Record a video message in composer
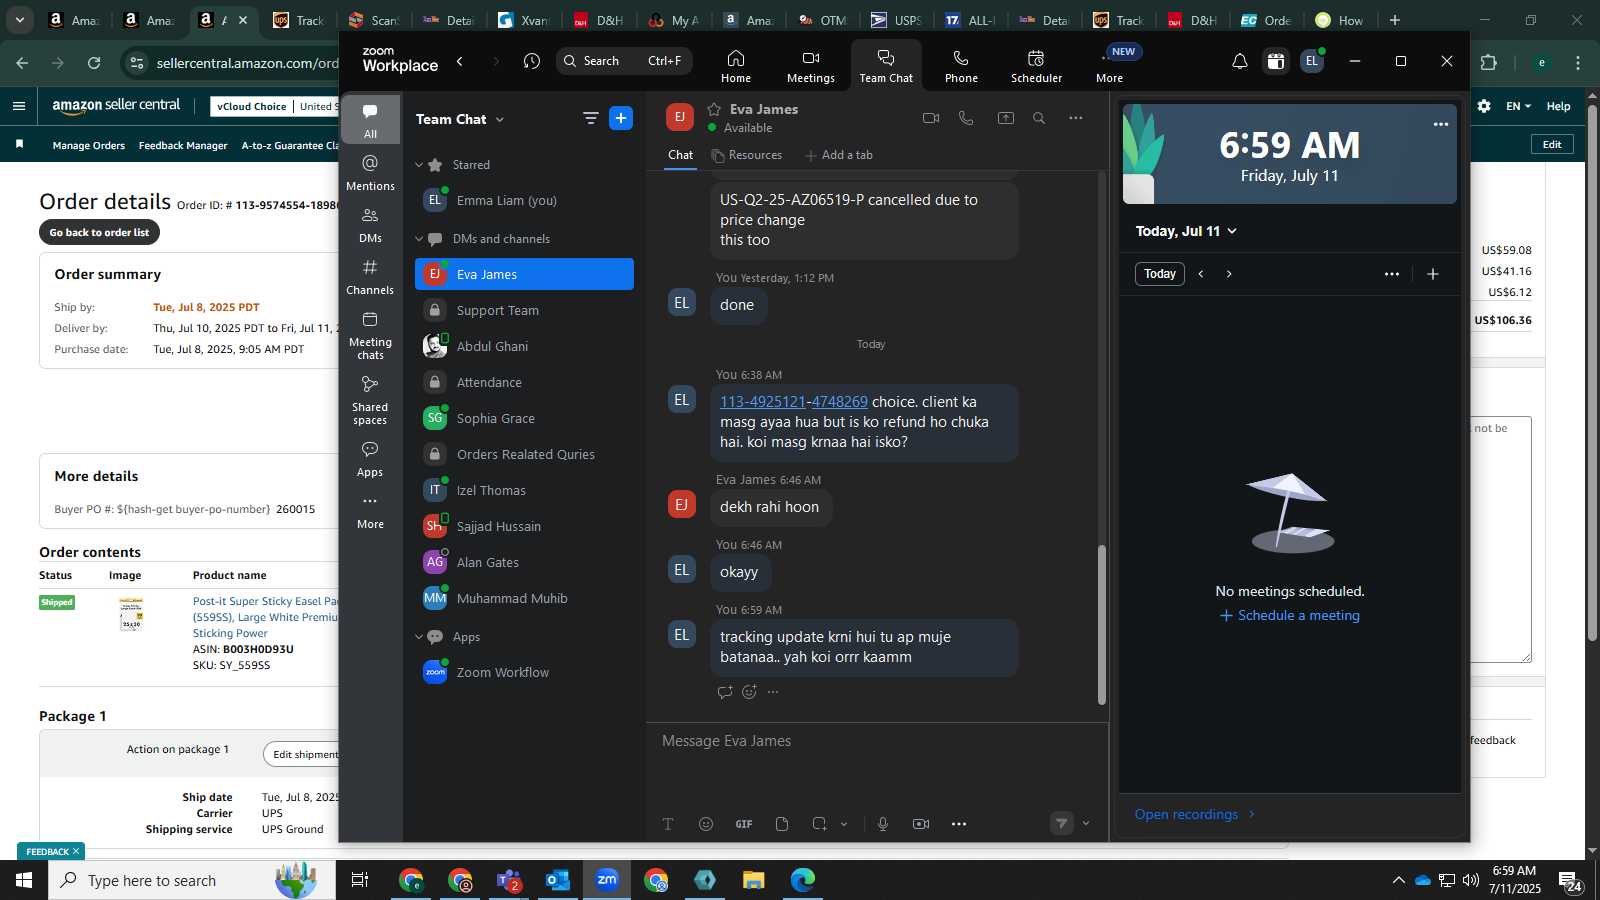The image size is (1600, 900). 921,824
